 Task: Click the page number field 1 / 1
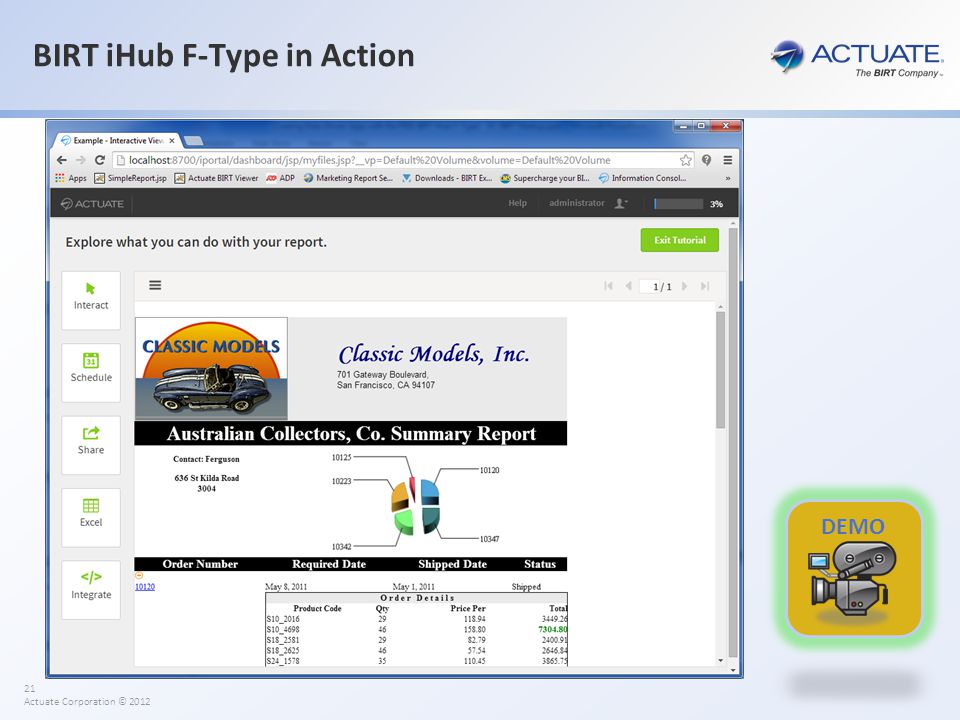656,286
